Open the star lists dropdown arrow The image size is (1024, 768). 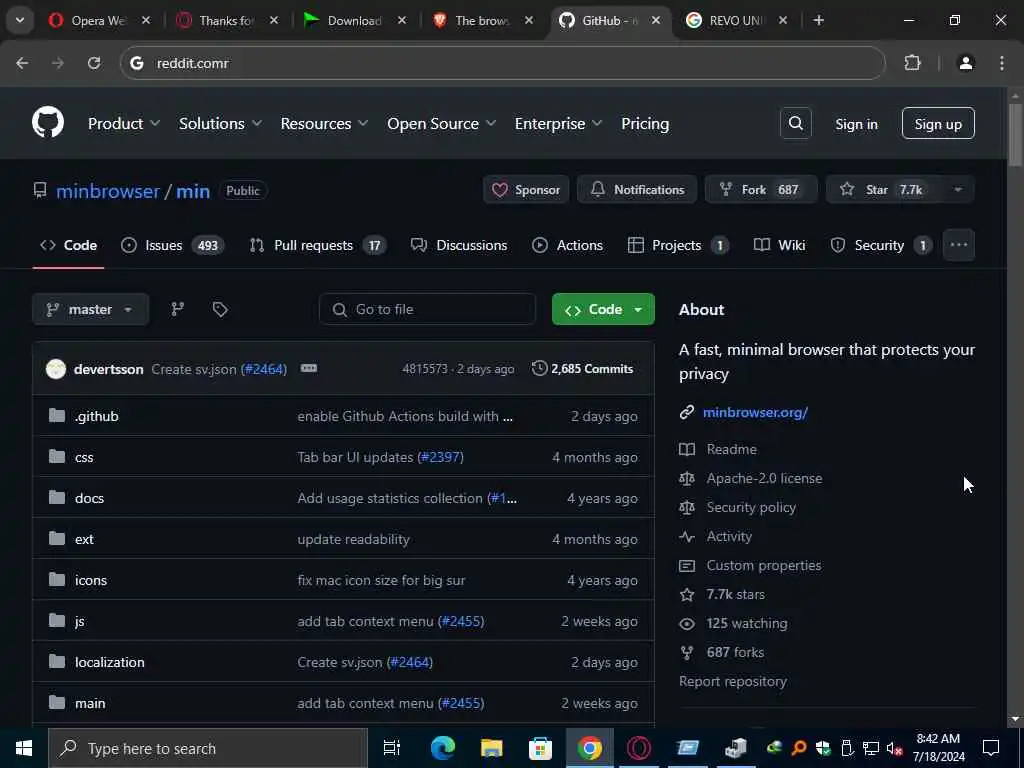(958, 189)
